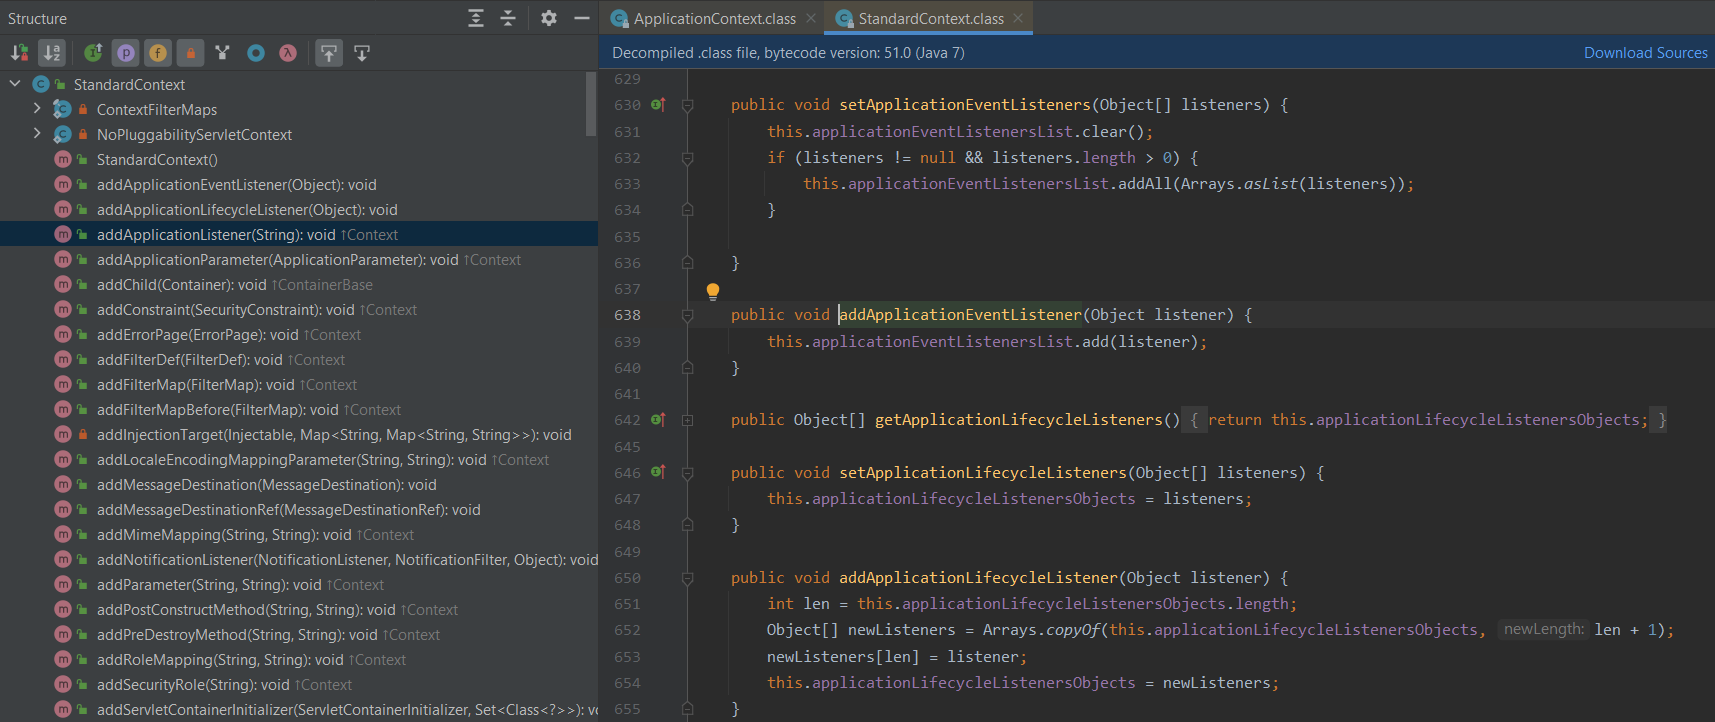
Task: Select addPreDestroyMethod in Structure
Action: pyautogui.click(x=299, y=634)
